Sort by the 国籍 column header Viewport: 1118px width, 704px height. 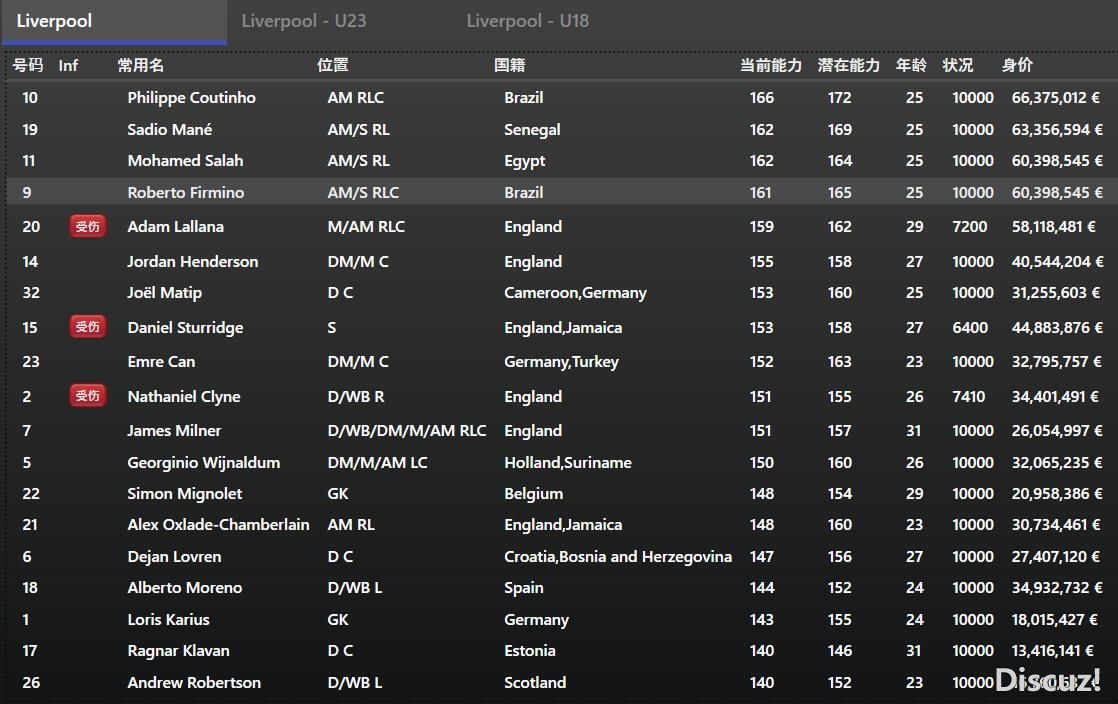pos(510,66)
